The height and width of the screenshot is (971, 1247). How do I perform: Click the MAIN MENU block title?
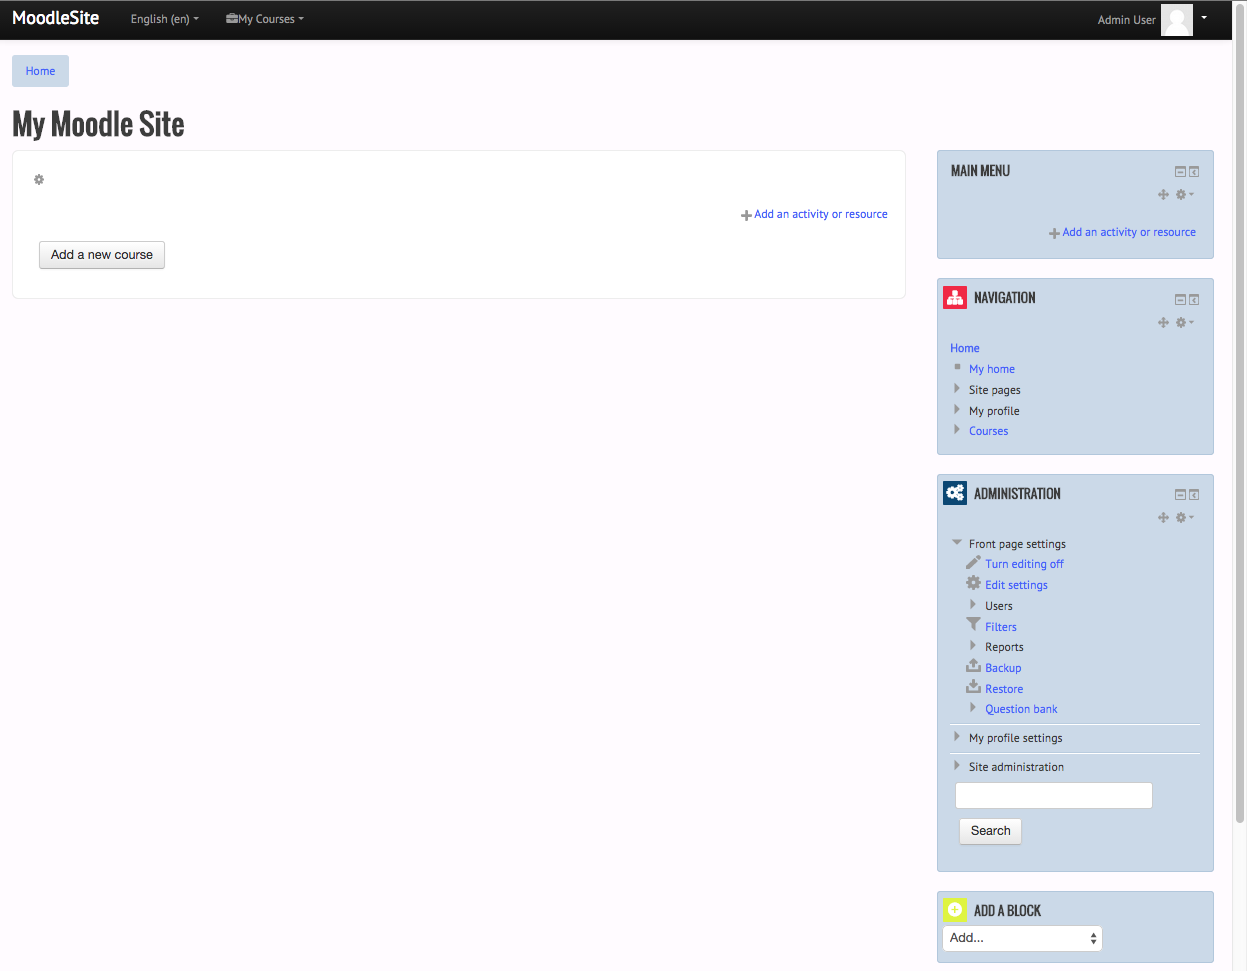click(980, 171)
